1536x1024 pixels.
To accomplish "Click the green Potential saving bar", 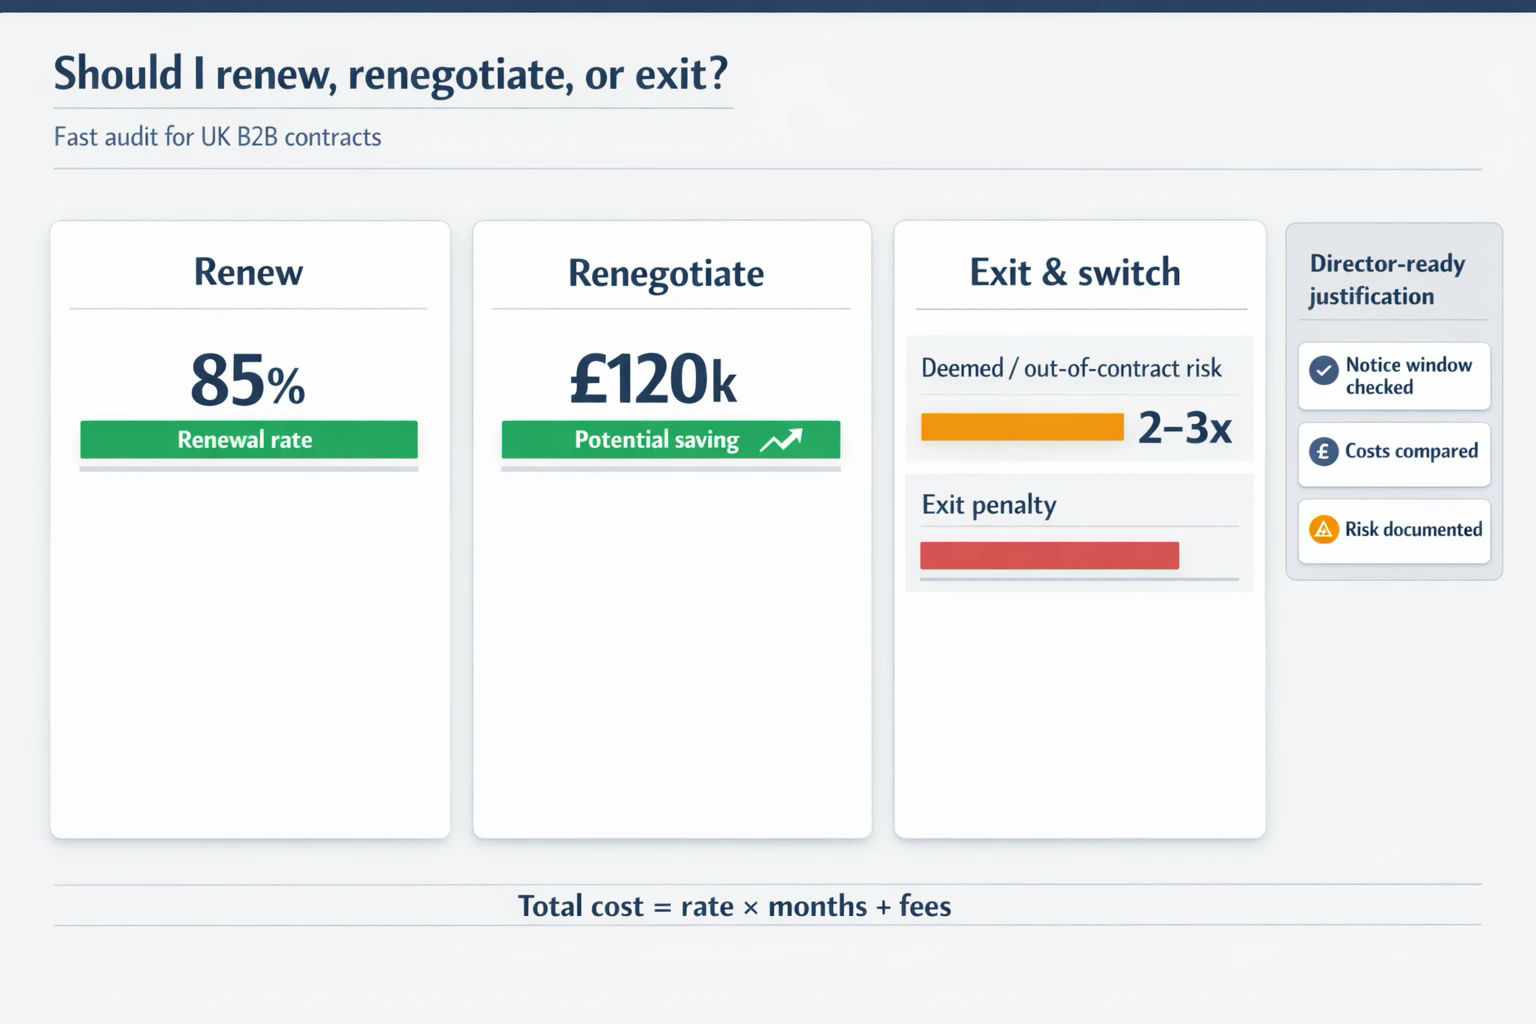I will pos(671,440).
